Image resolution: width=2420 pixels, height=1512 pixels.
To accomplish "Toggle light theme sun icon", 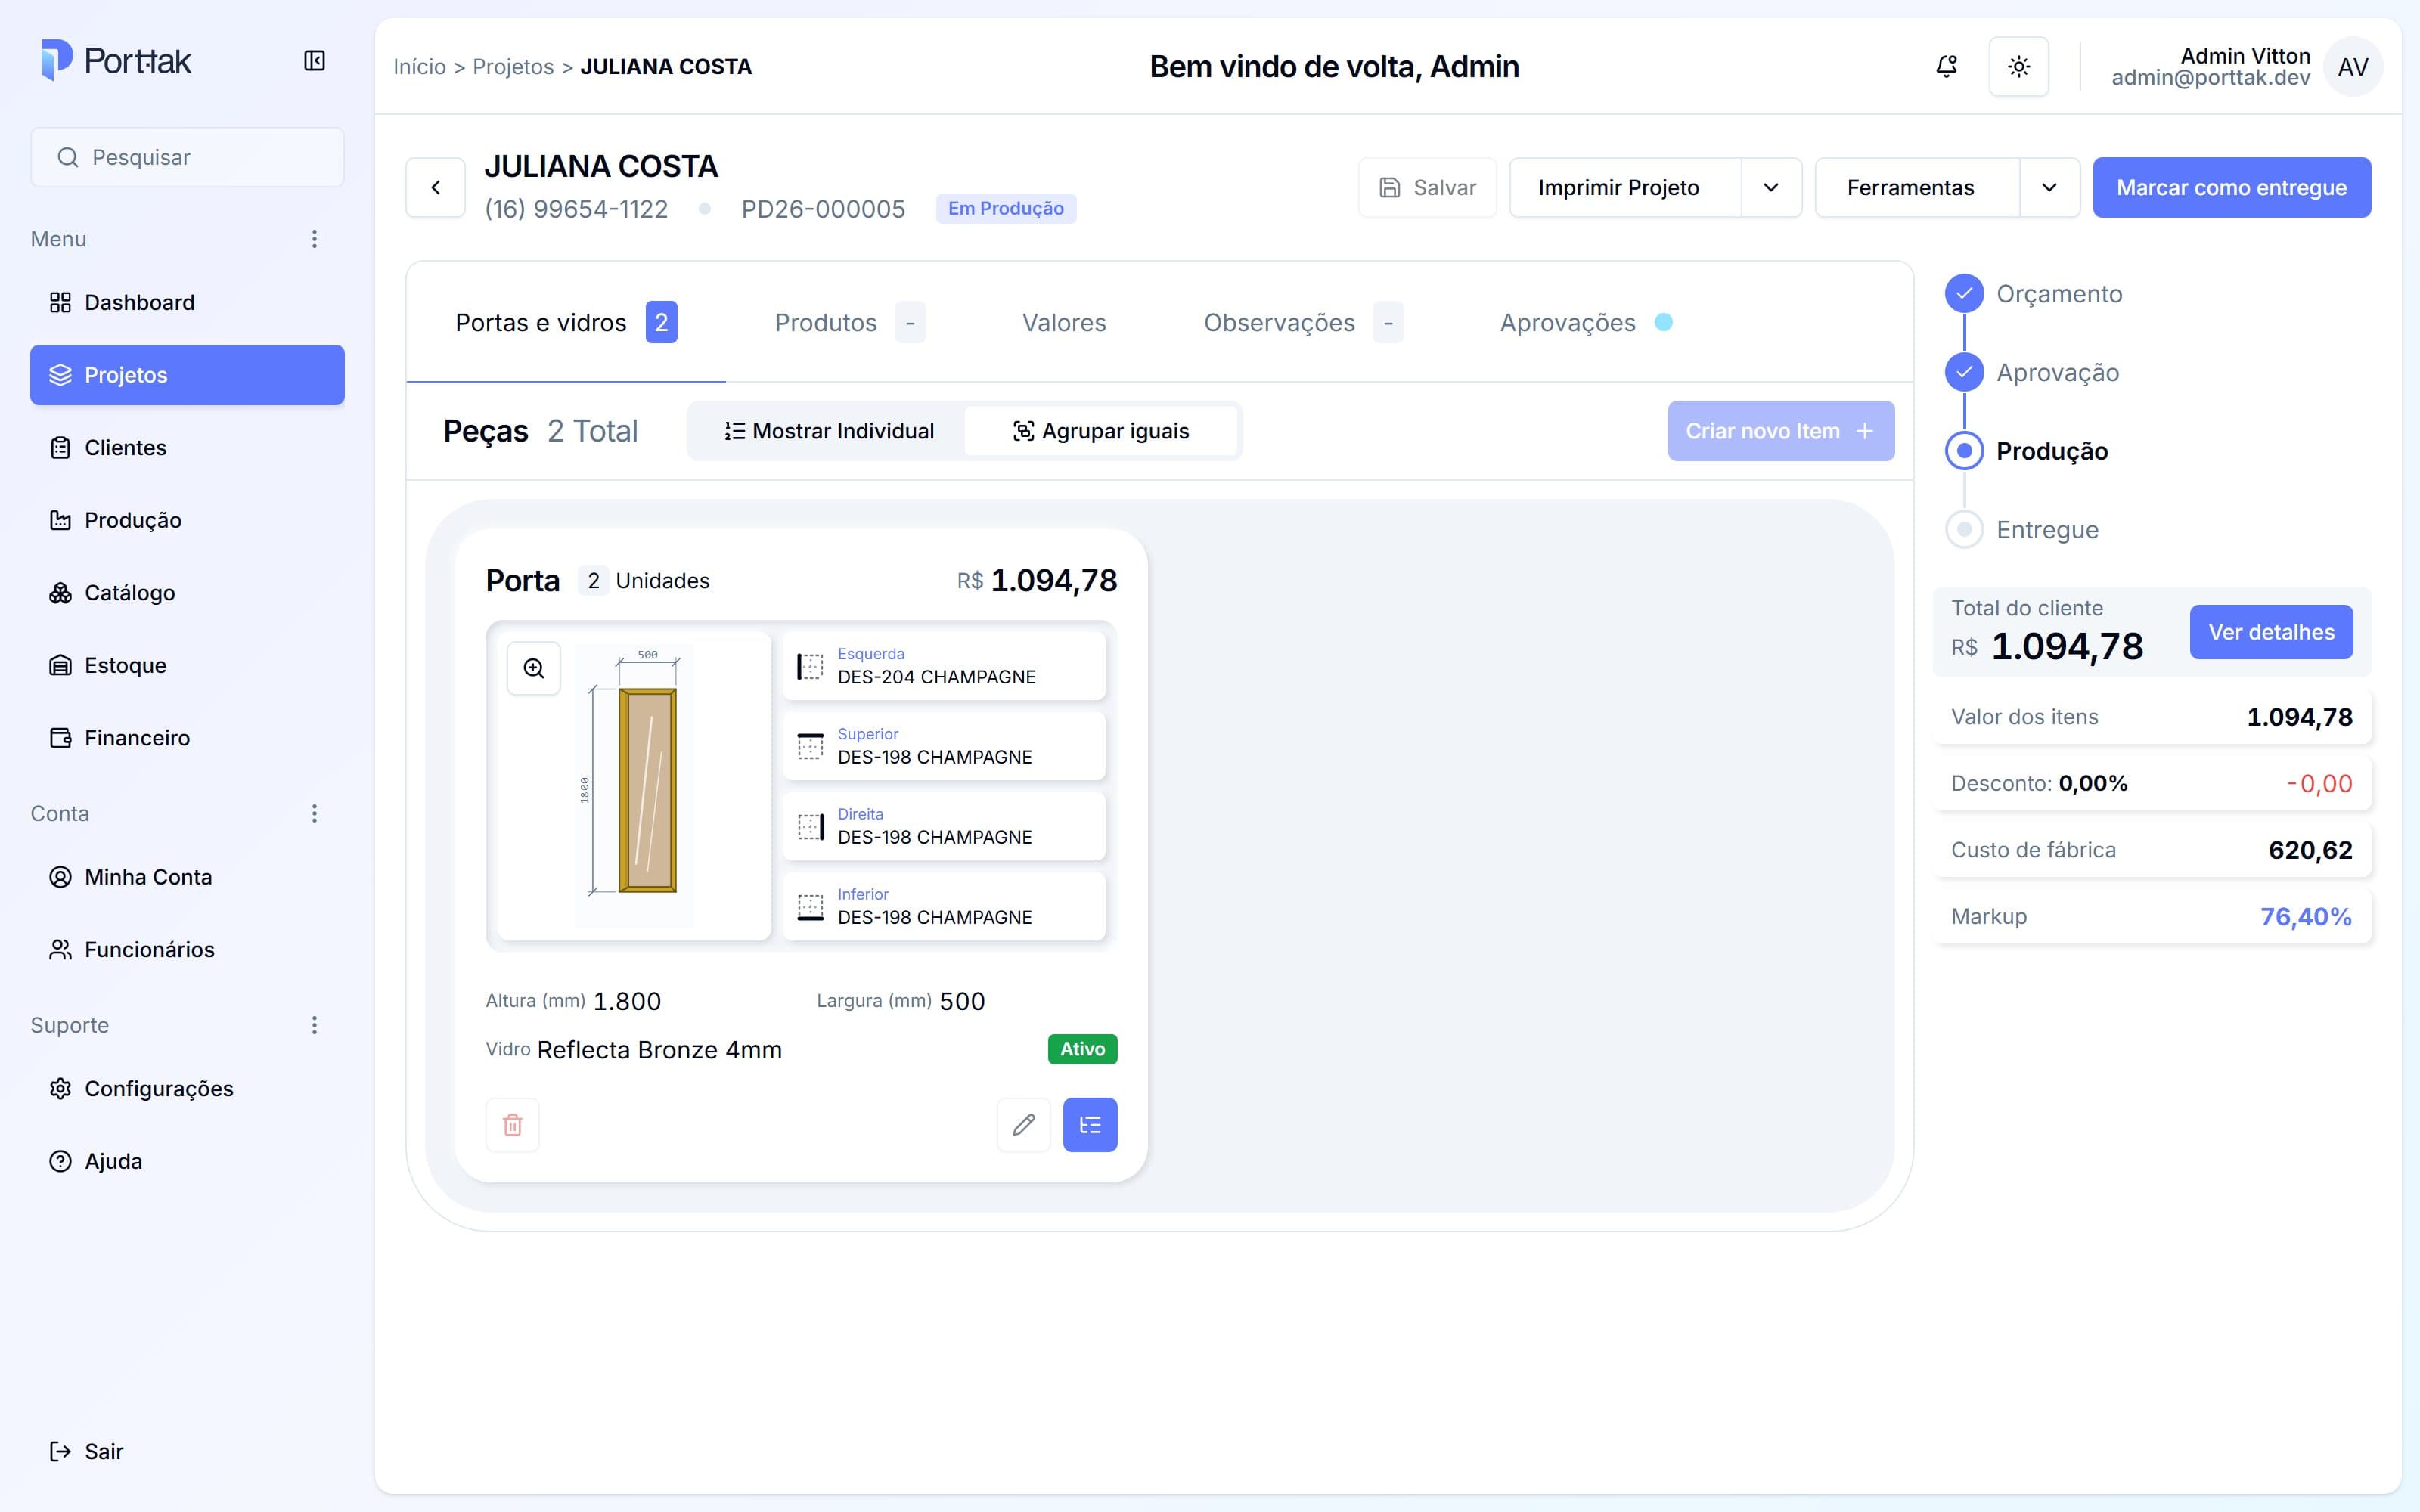I will click(2018, 67).
